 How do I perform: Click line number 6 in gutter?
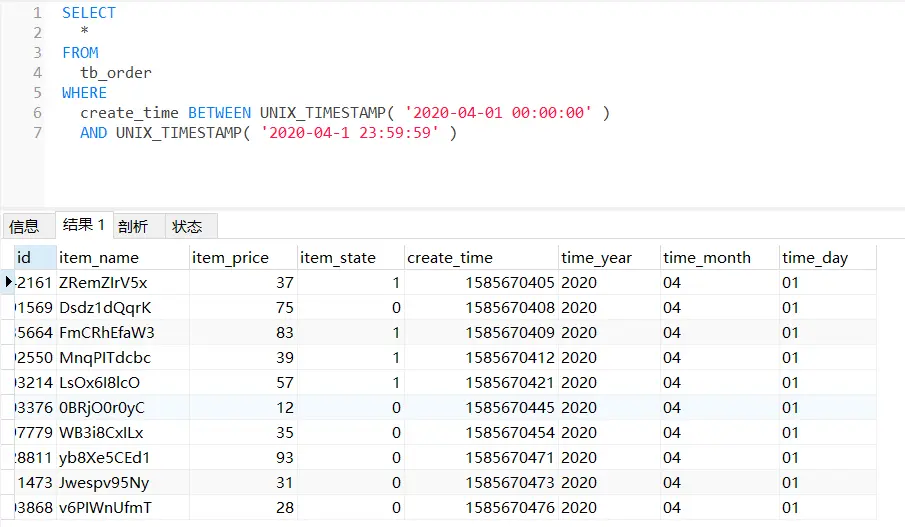38,113
